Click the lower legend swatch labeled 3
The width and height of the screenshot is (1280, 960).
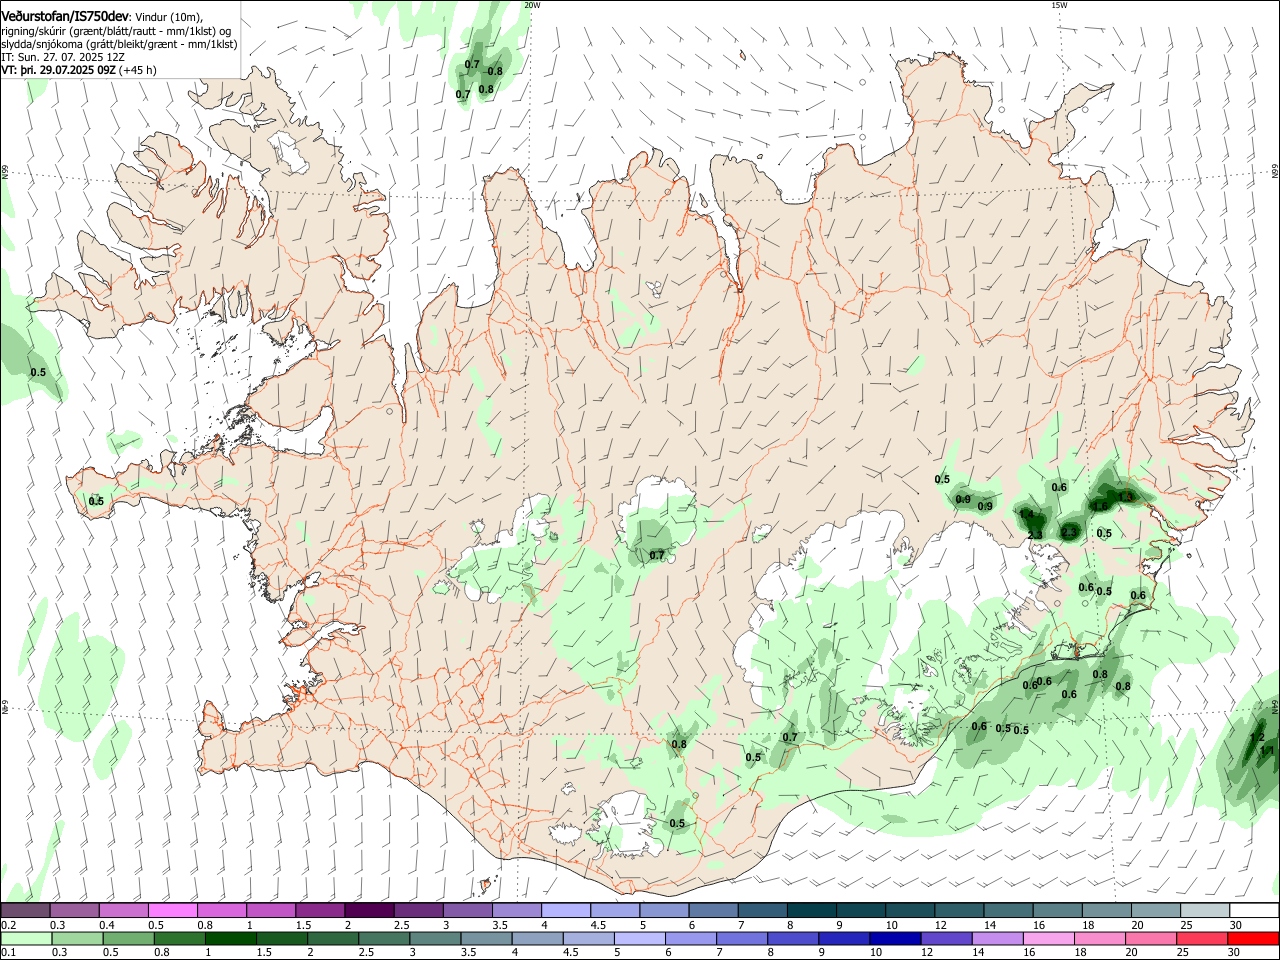tap(434, 938)
